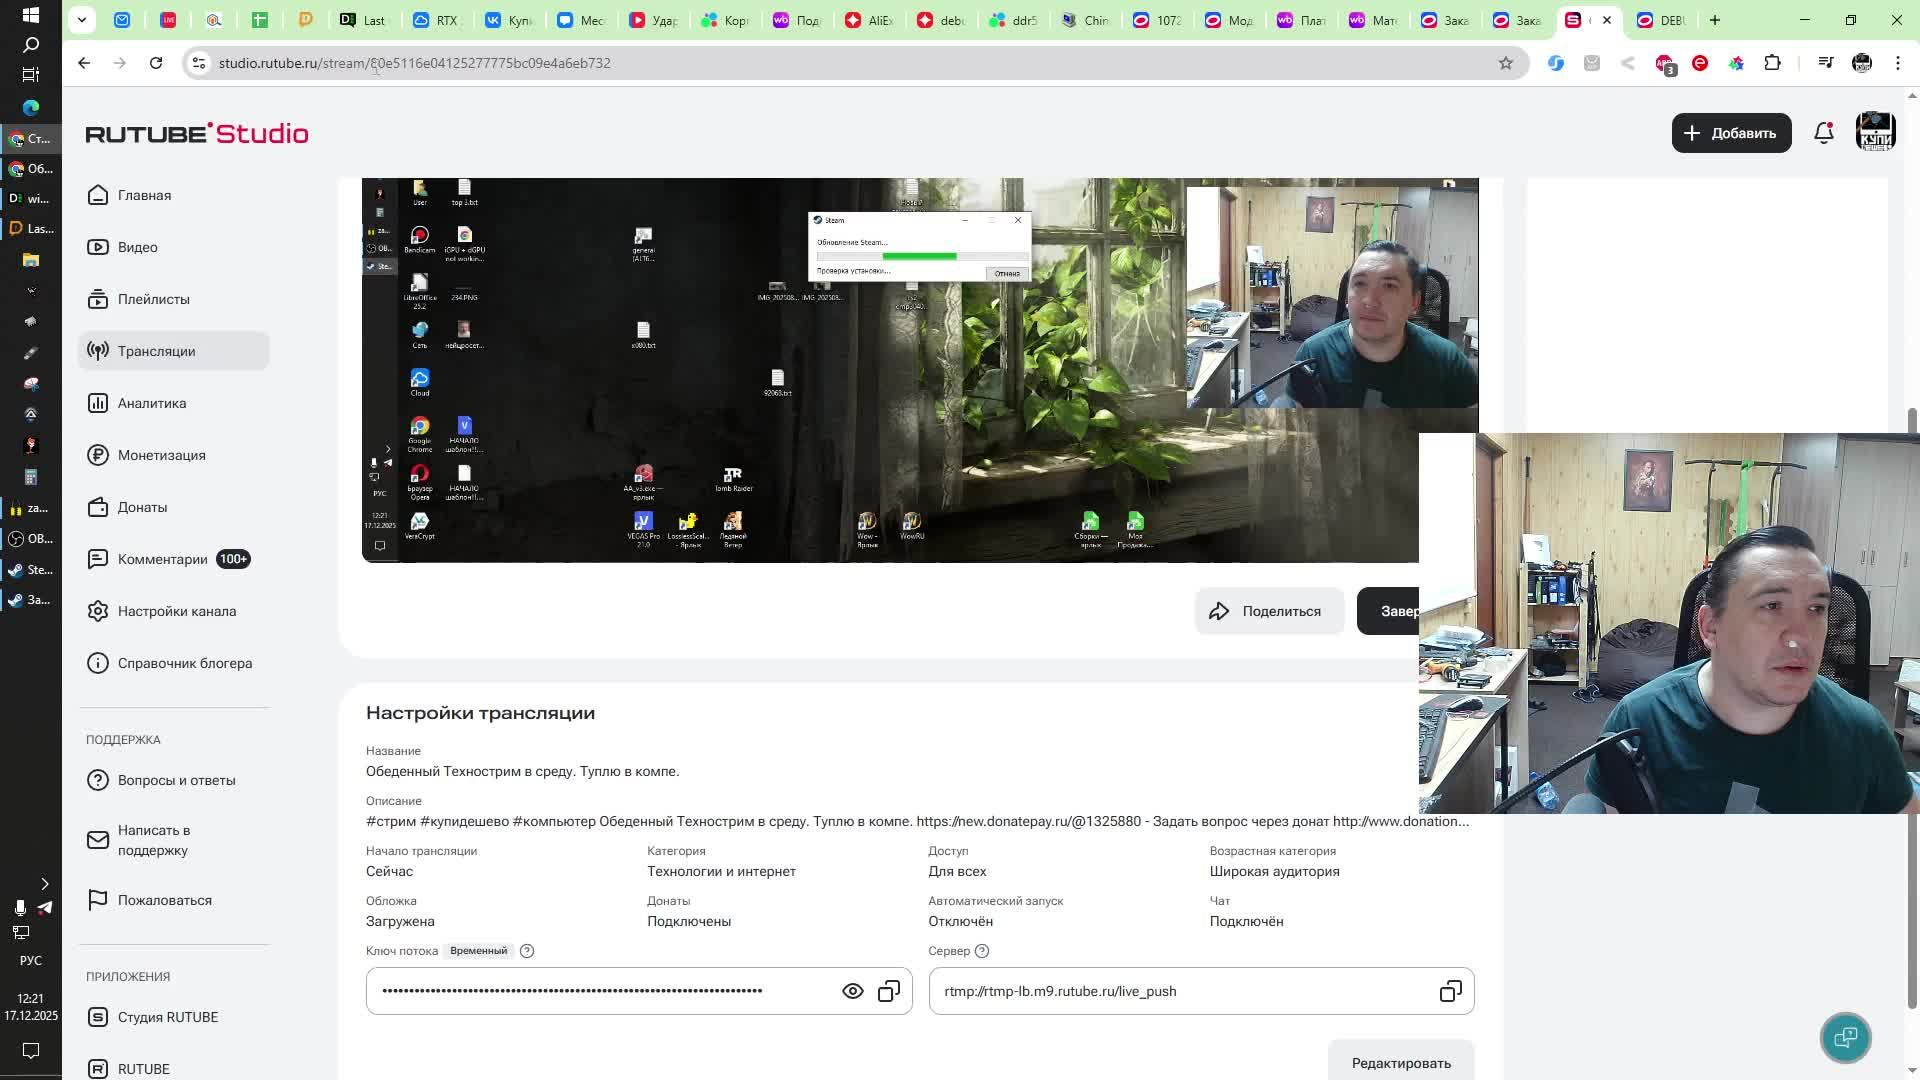Go to Аналитика in the sidebar
The height and width of the screenshot is (1080, 1920).
click(152, 403)
